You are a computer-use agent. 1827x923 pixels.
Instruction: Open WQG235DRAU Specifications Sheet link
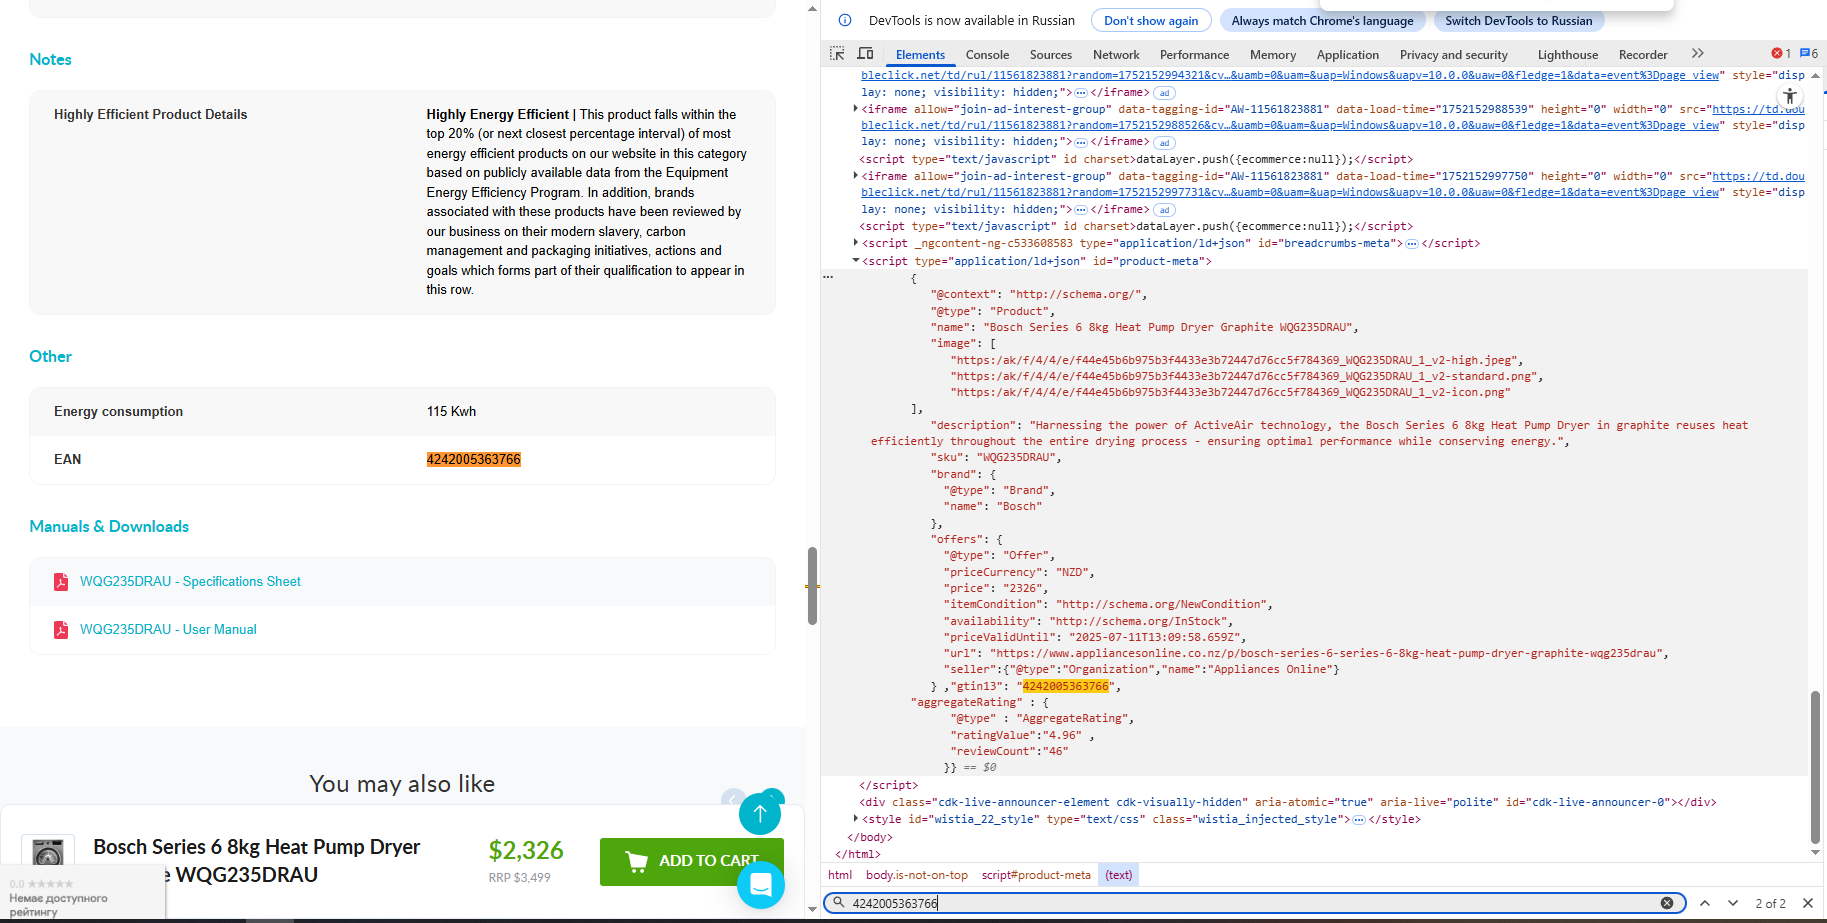pyautogui.click(x=190, y=582)
